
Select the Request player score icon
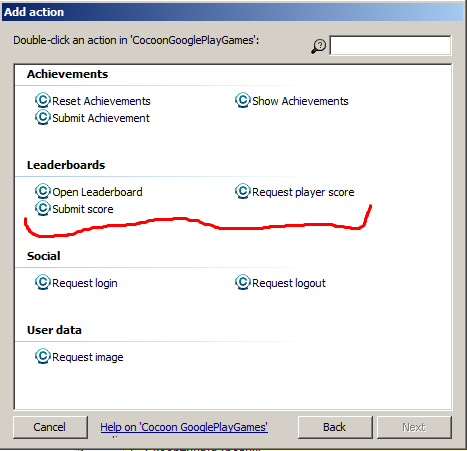243,191
